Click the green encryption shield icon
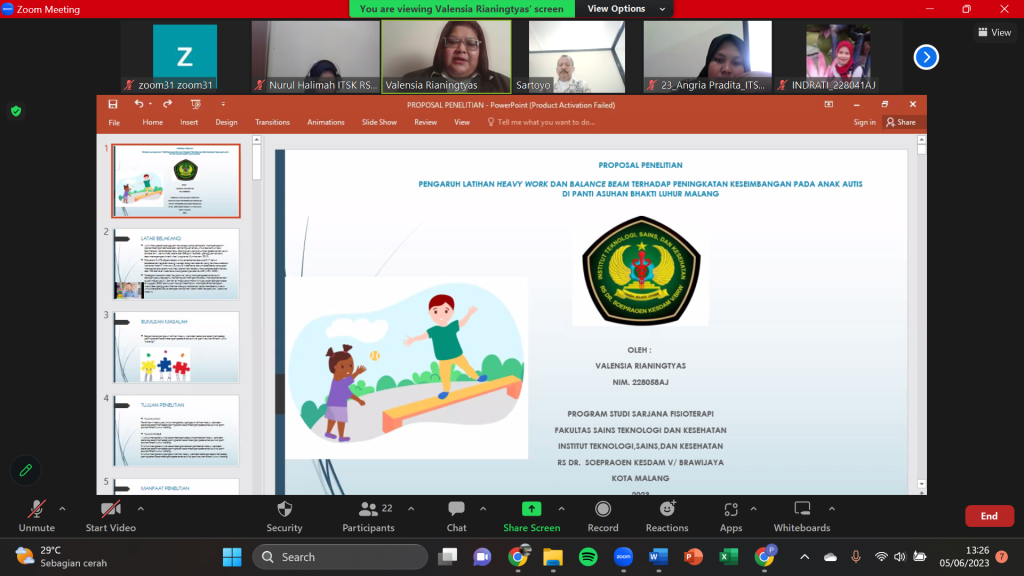 point(16,111)
